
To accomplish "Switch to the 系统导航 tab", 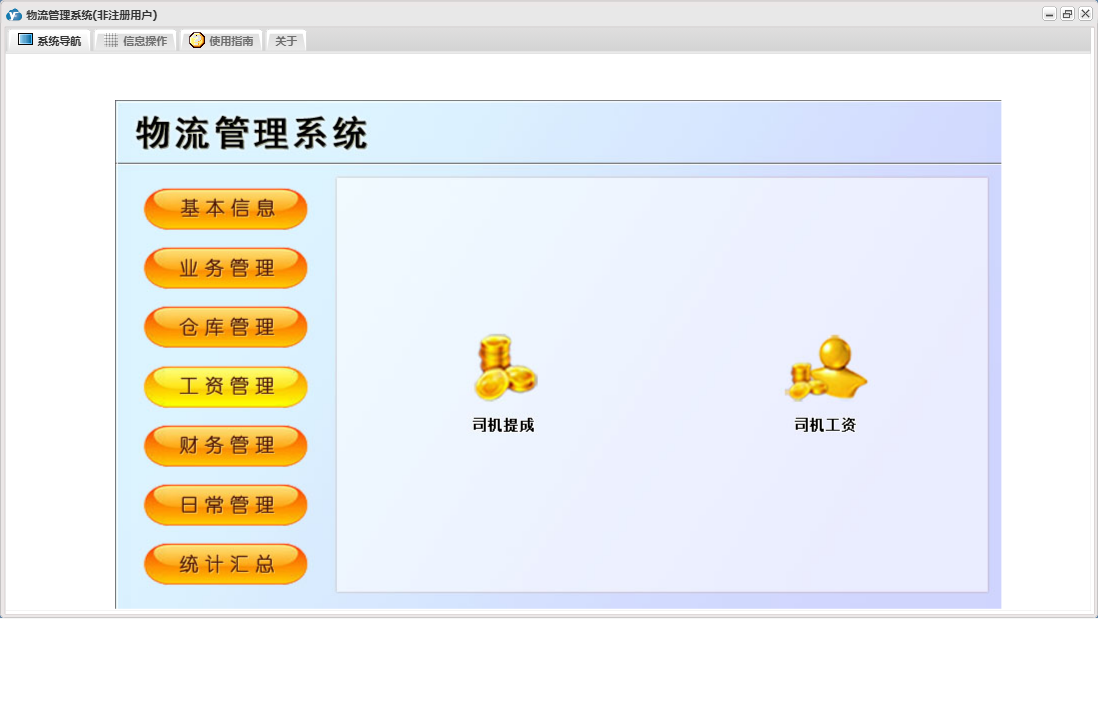I will 49,41.
